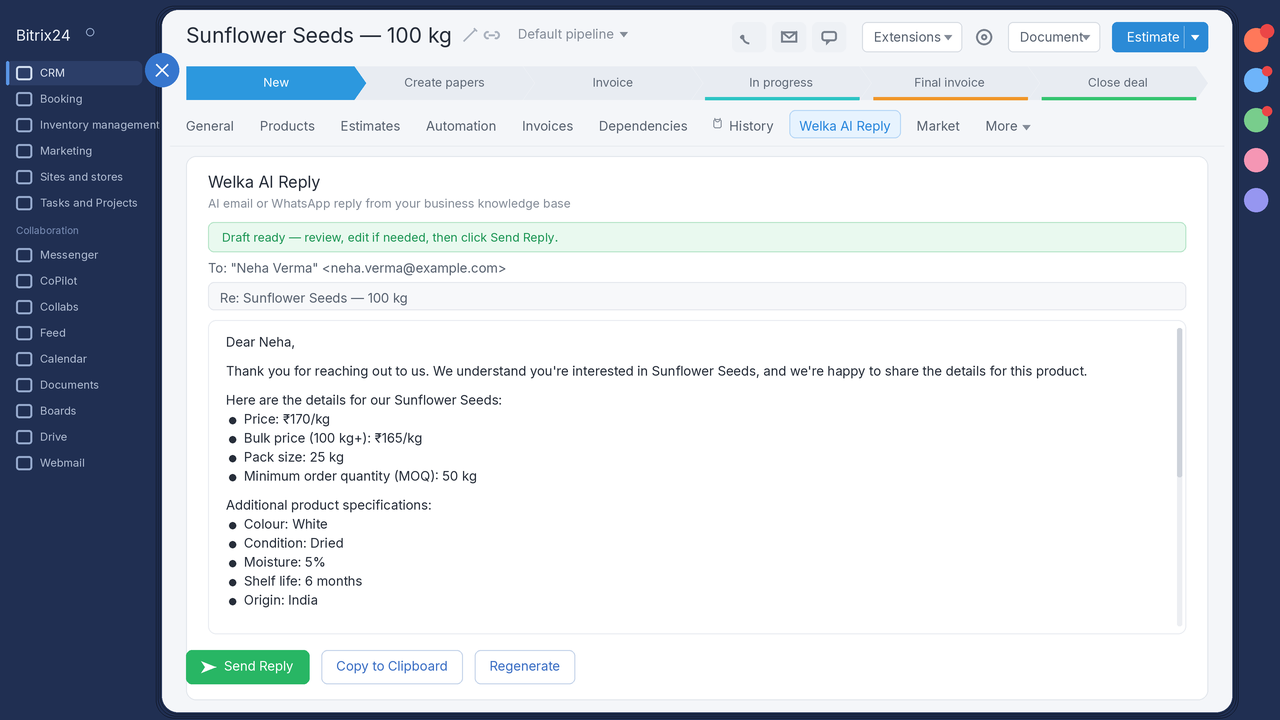Click the email envelope icon

[x=789, y=37]
